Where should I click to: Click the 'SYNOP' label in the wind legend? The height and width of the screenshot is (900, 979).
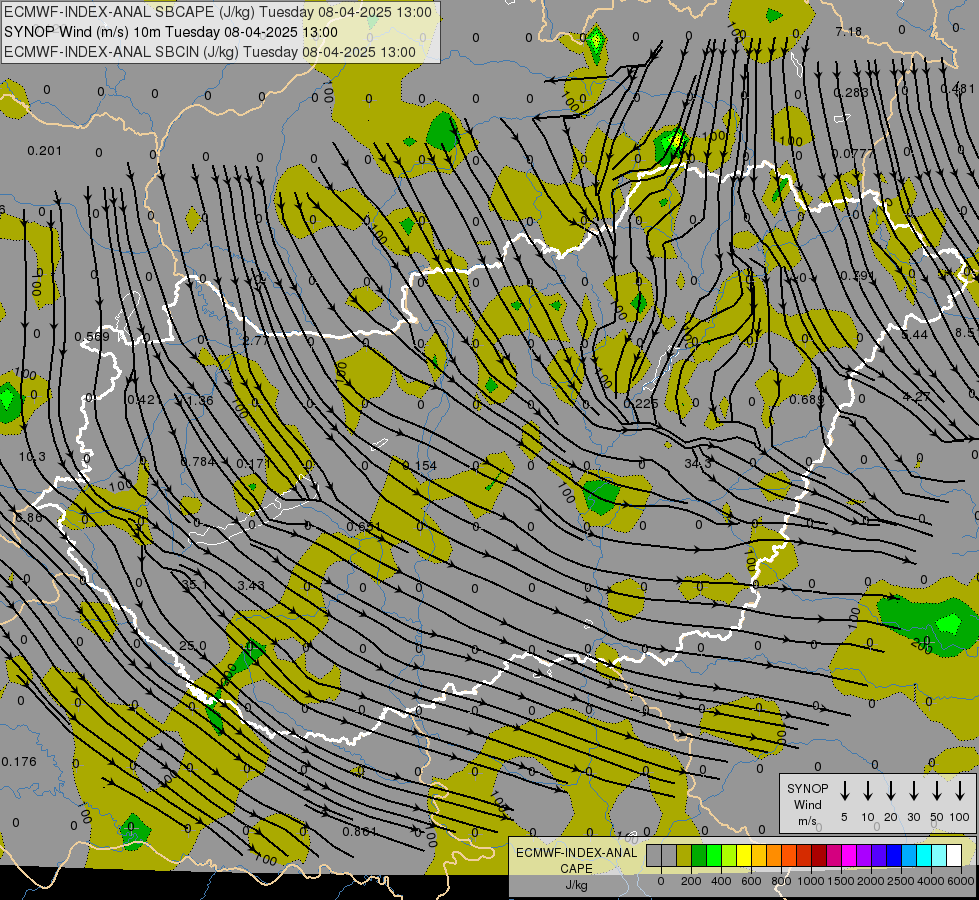(807, 788)
